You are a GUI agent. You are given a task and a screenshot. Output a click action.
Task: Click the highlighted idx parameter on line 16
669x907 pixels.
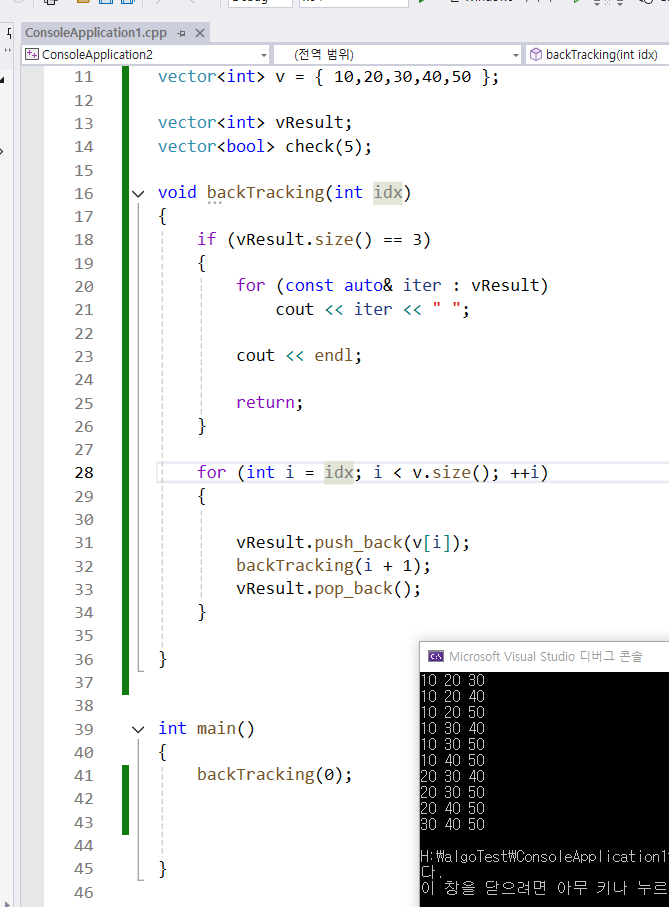387,192
